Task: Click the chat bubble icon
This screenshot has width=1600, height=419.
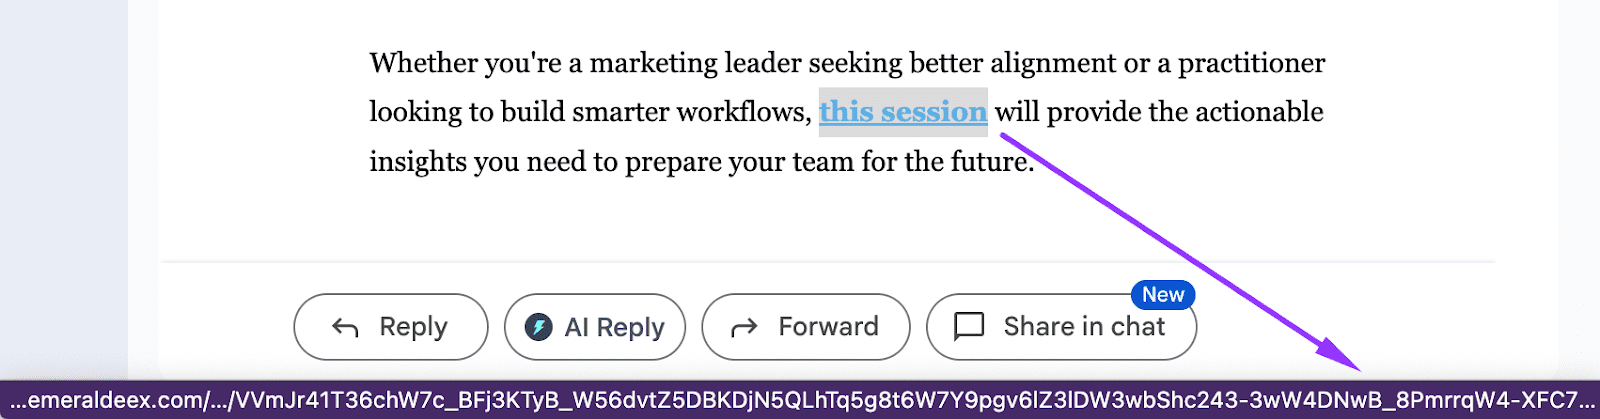Action: [x=969, y=327]
